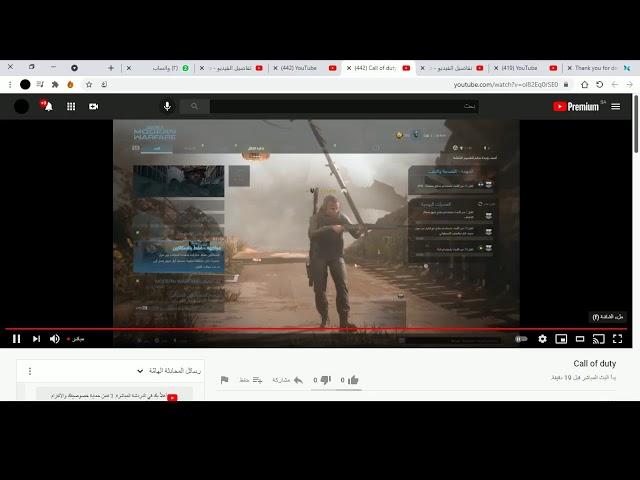
Task: Open YouTube notifications bell
Action: coord(48,107)
